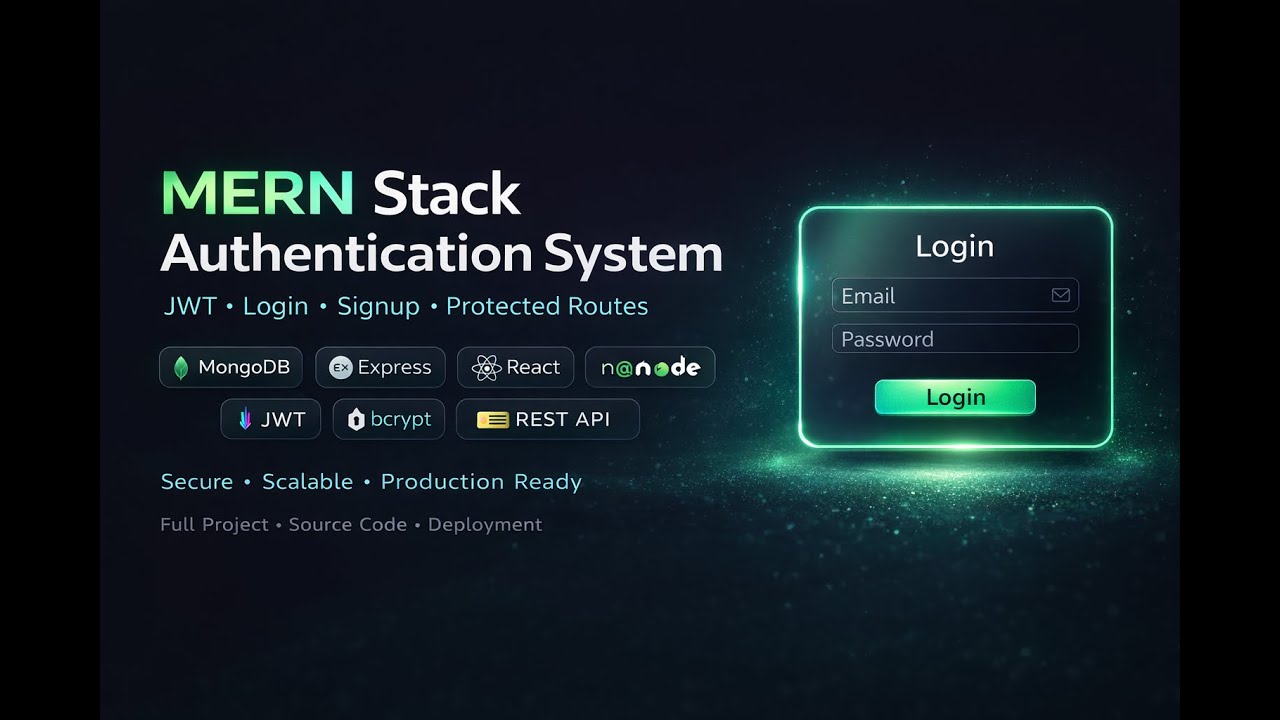Focus the Password input field
Viewport: 1280px width, 720px height.
click(955, 339)
